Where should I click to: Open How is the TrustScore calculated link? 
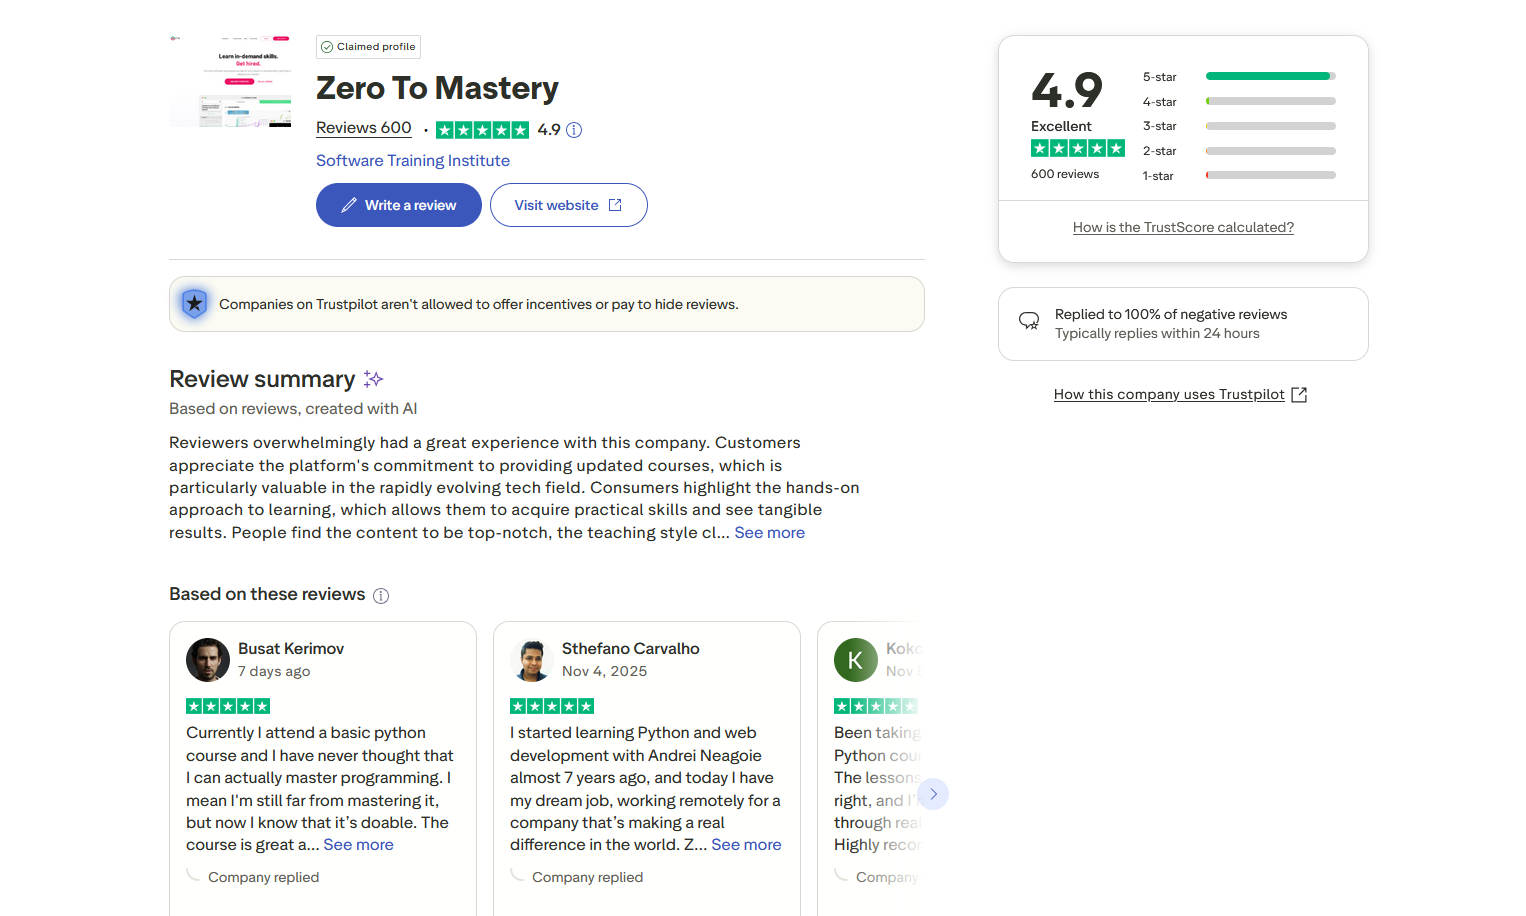click(x=1183, y=228)
